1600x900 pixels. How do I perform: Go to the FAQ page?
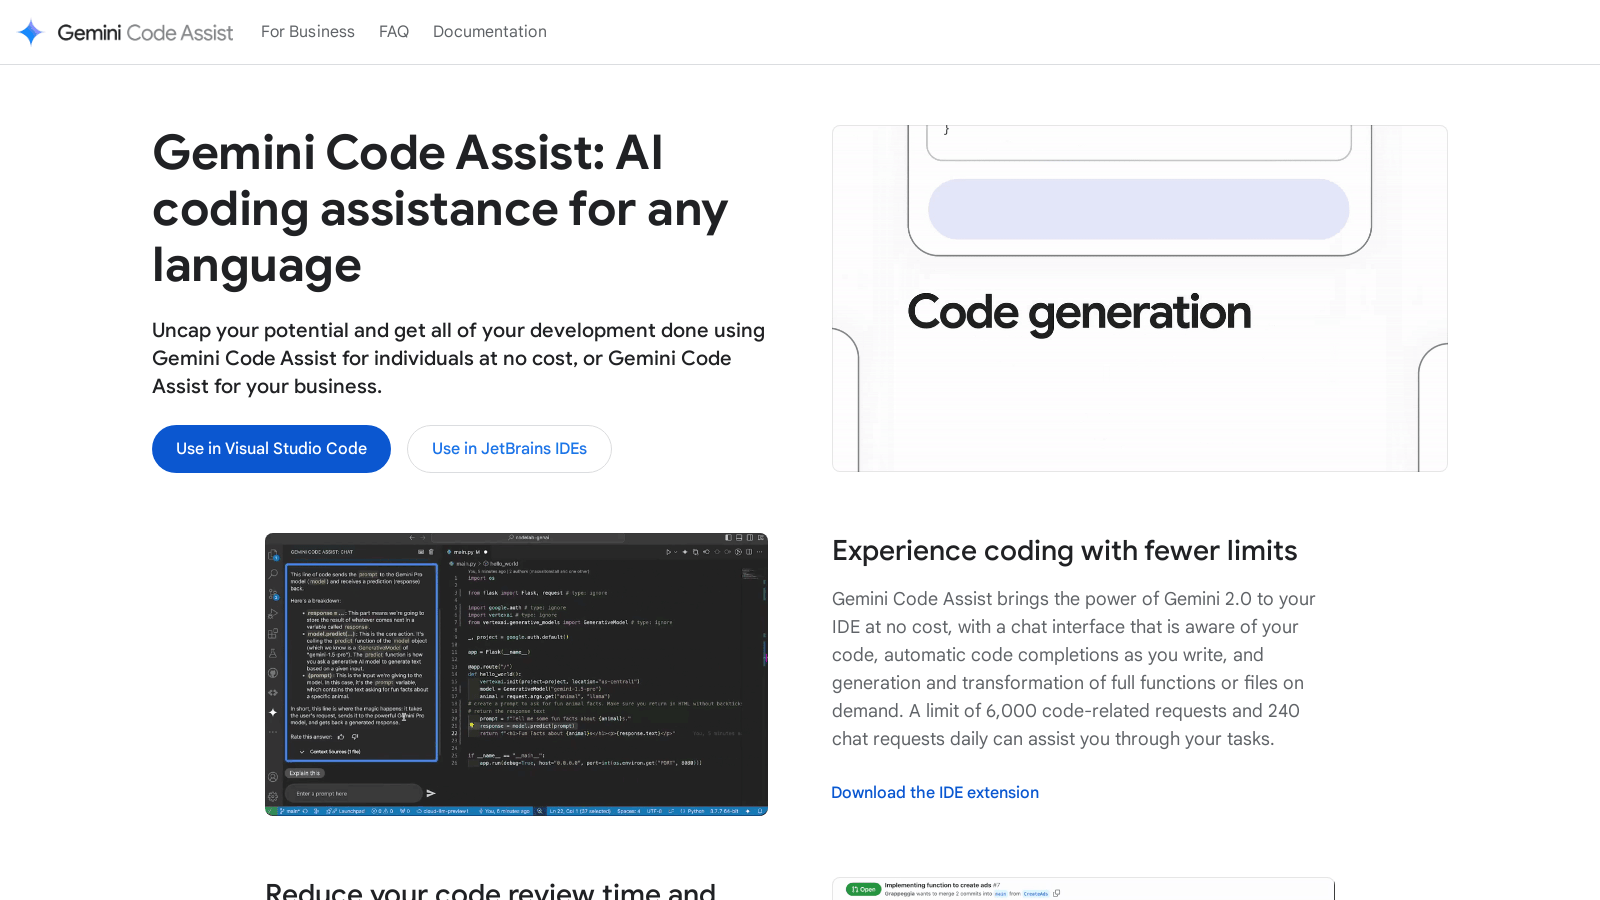pyautogui.click(x=394, y=32)
